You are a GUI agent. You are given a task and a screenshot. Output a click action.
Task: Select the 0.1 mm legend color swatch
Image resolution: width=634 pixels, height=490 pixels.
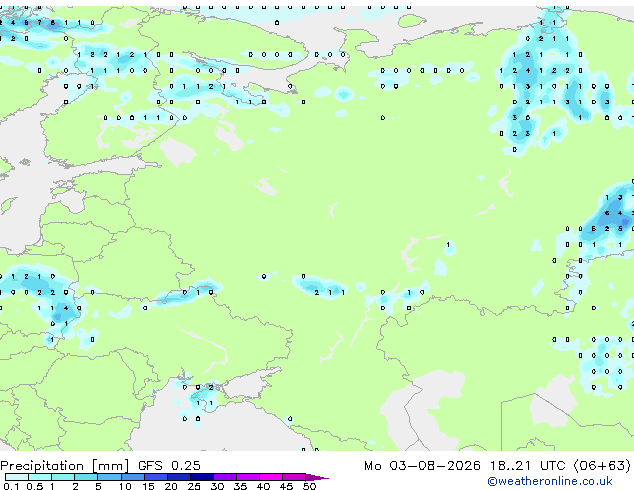click(x=17, y=477)
